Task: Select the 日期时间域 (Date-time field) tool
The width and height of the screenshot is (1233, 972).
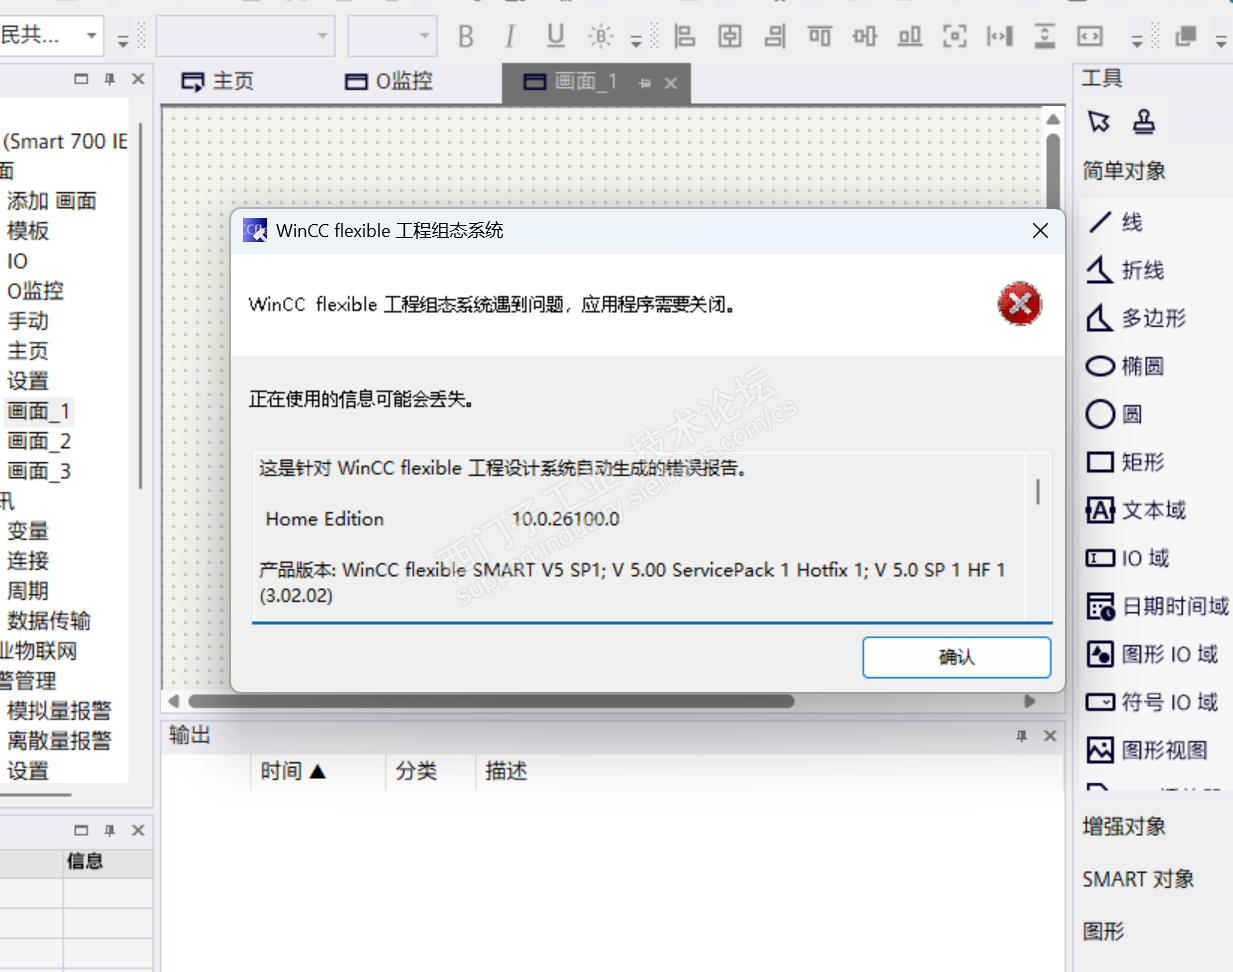Action: coord(1157,606)
